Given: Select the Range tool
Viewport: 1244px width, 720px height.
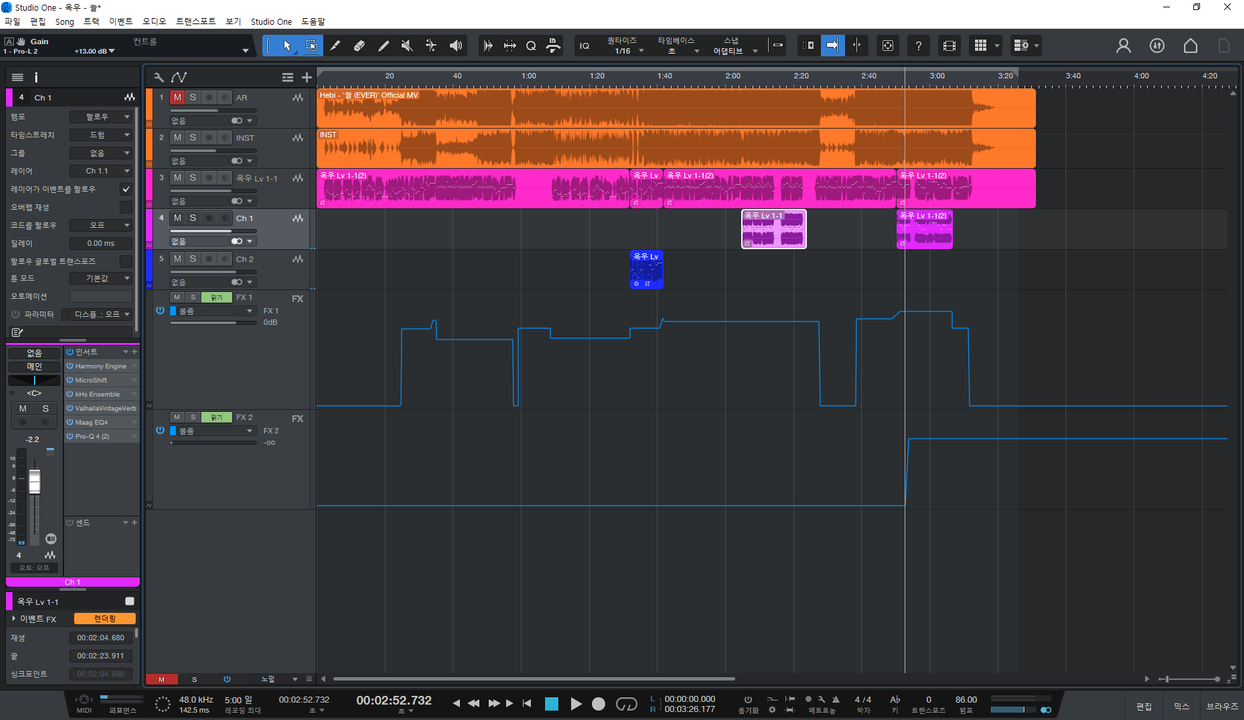Looking at the screenshot, I should point(312,46).
